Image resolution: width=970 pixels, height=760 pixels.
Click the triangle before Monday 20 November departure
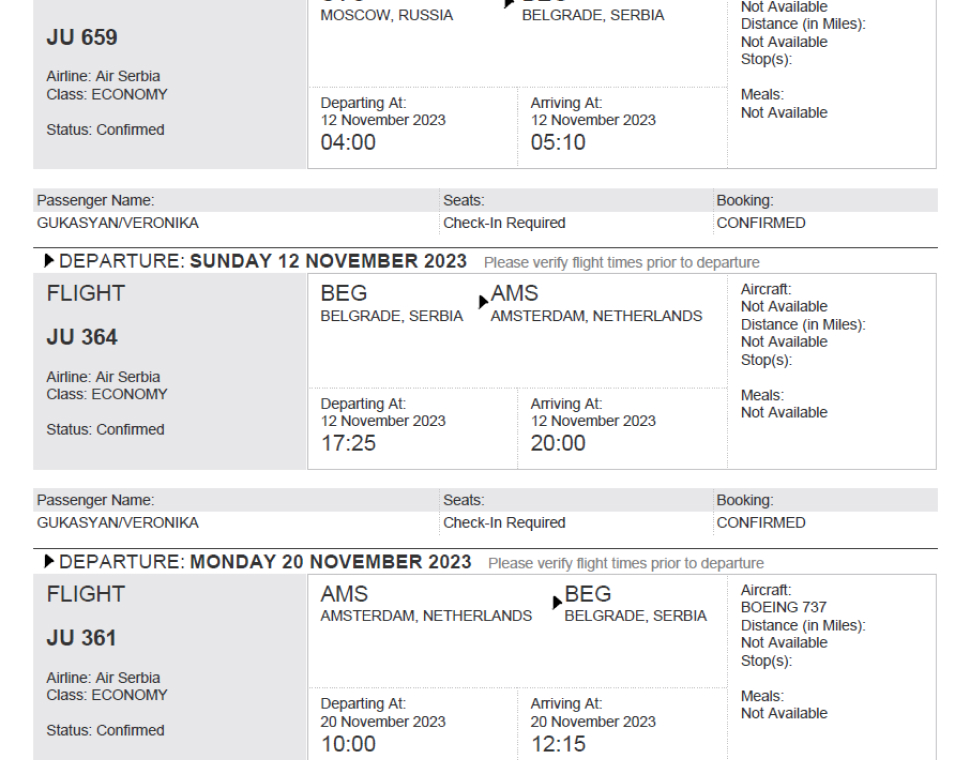49,561
